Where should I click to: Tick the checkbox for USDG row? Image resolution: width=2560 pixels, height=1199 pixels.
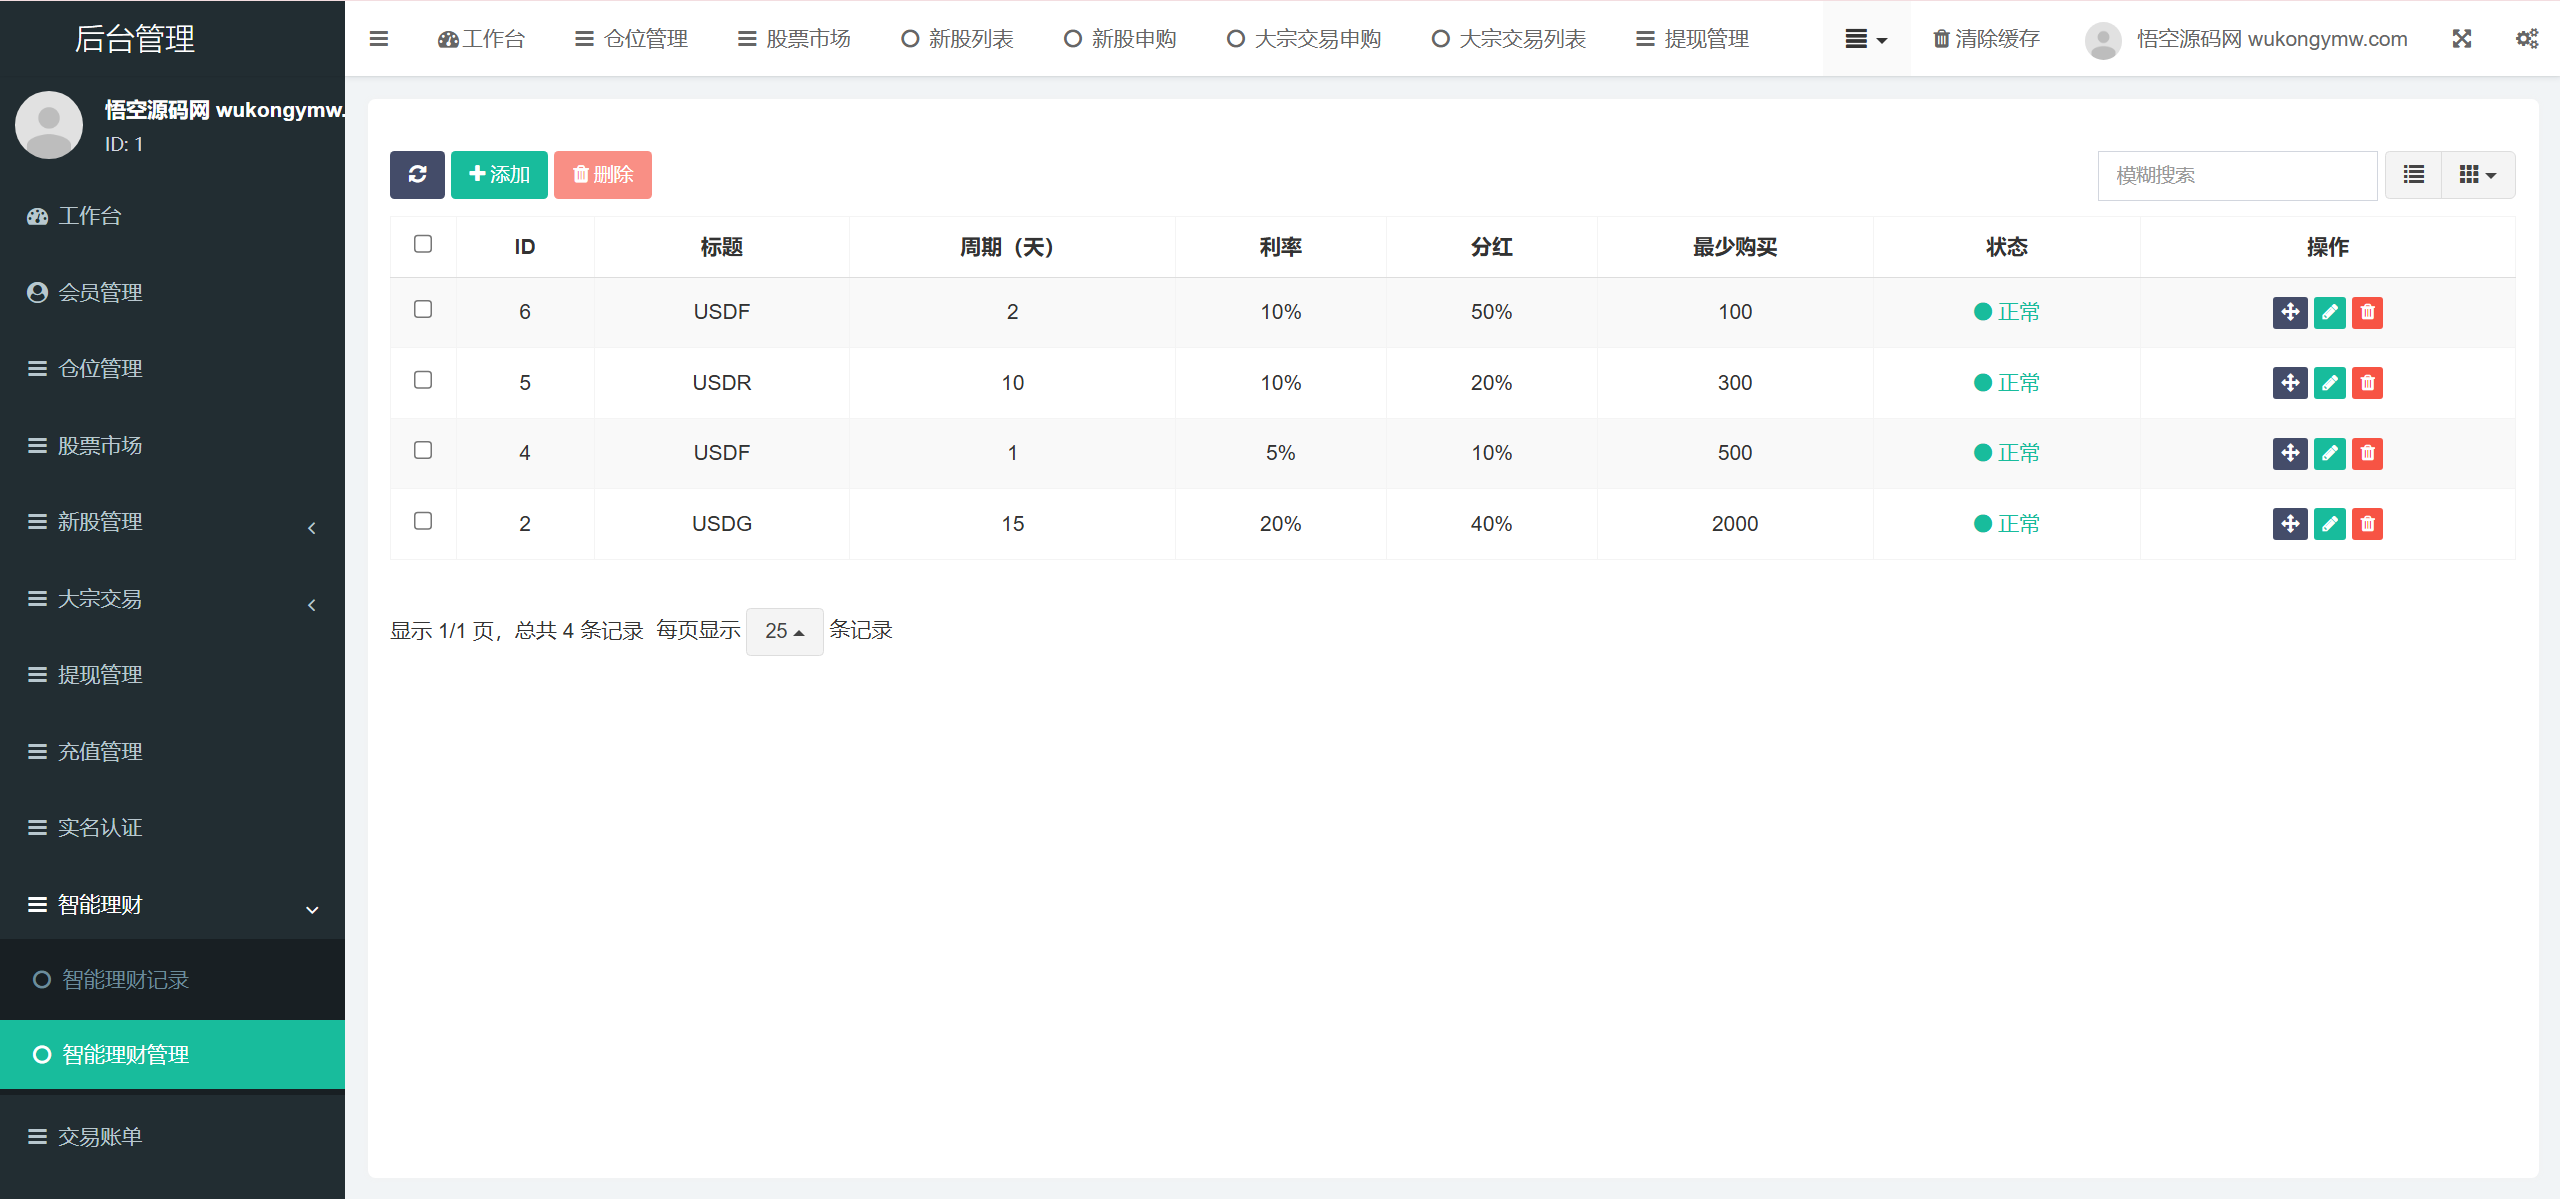pos(423,521)
